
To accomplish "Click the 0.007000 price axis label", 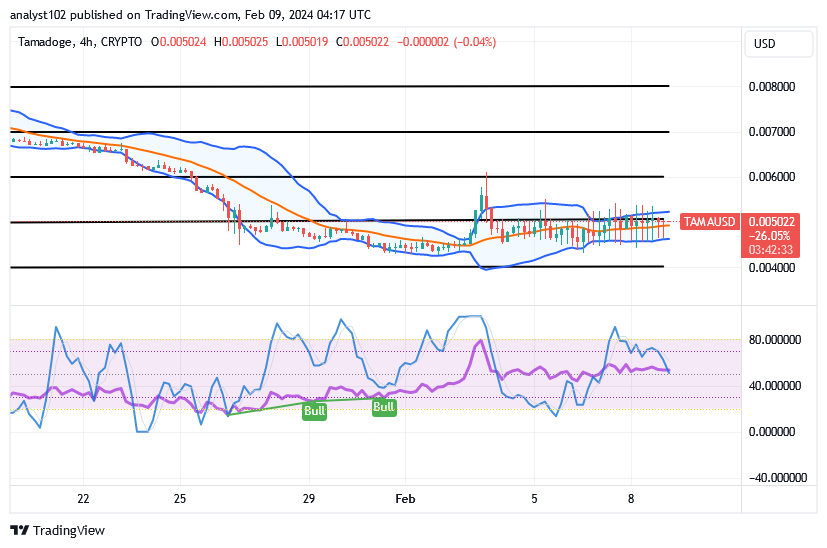I will pyautogui.click(x=772, y=131).
